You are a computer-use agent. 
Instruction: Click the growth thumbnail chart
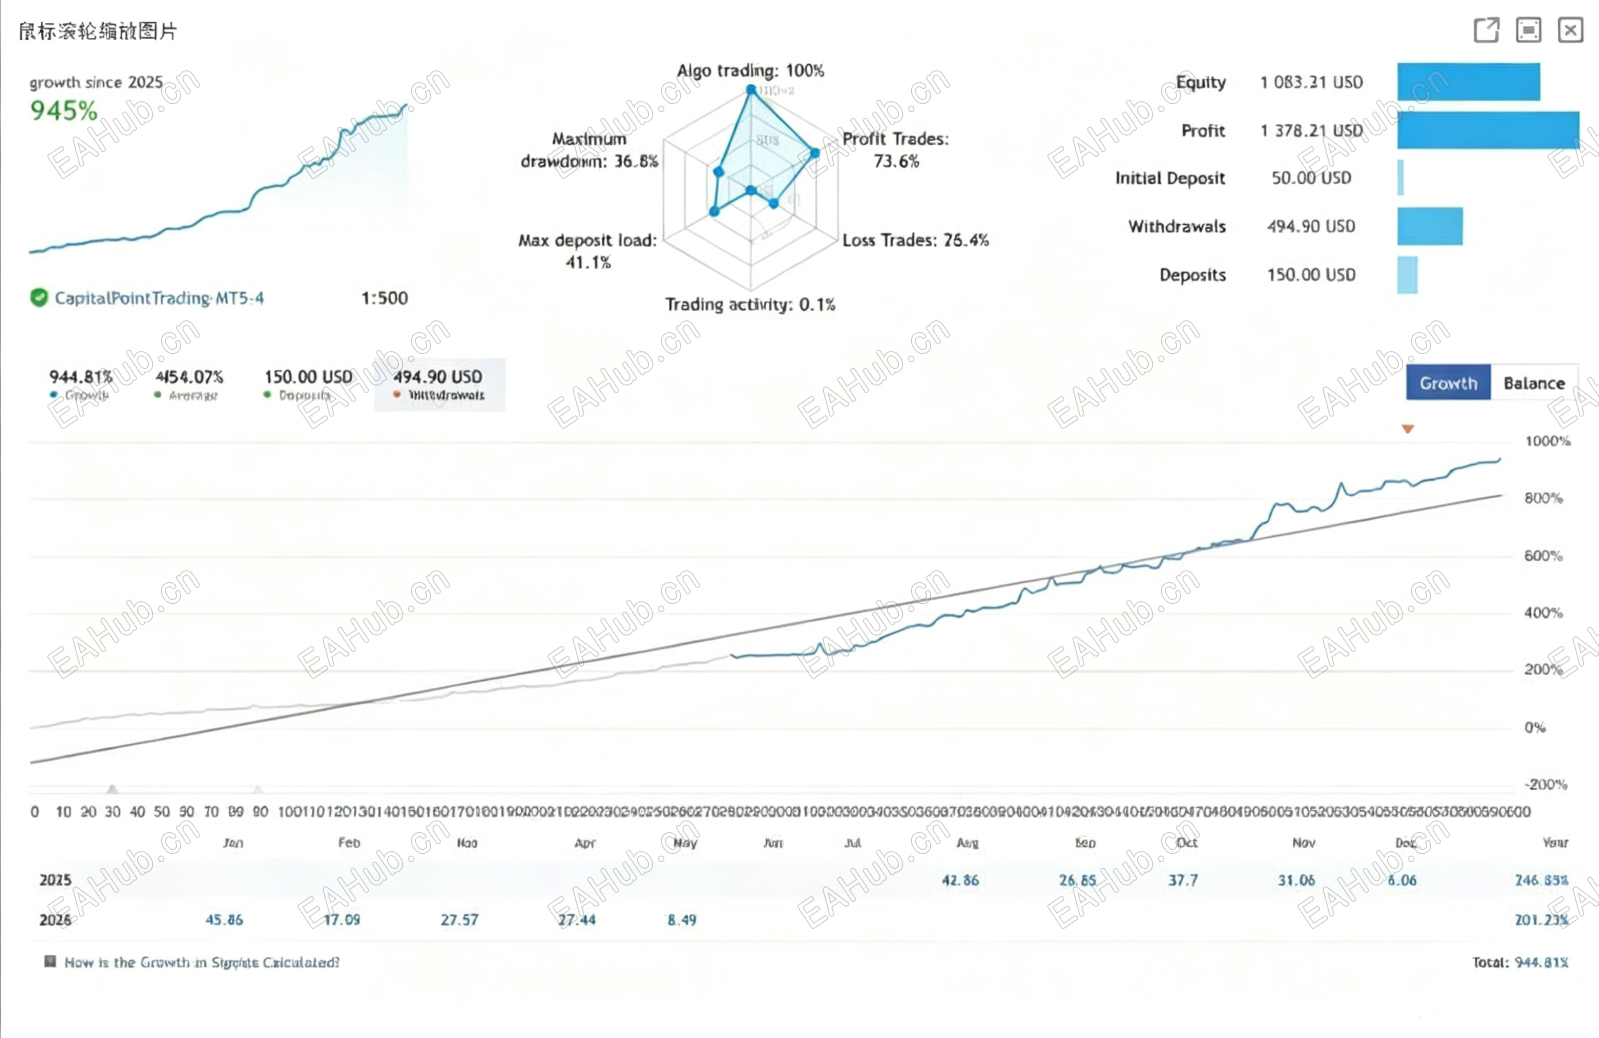click(218, 176)
